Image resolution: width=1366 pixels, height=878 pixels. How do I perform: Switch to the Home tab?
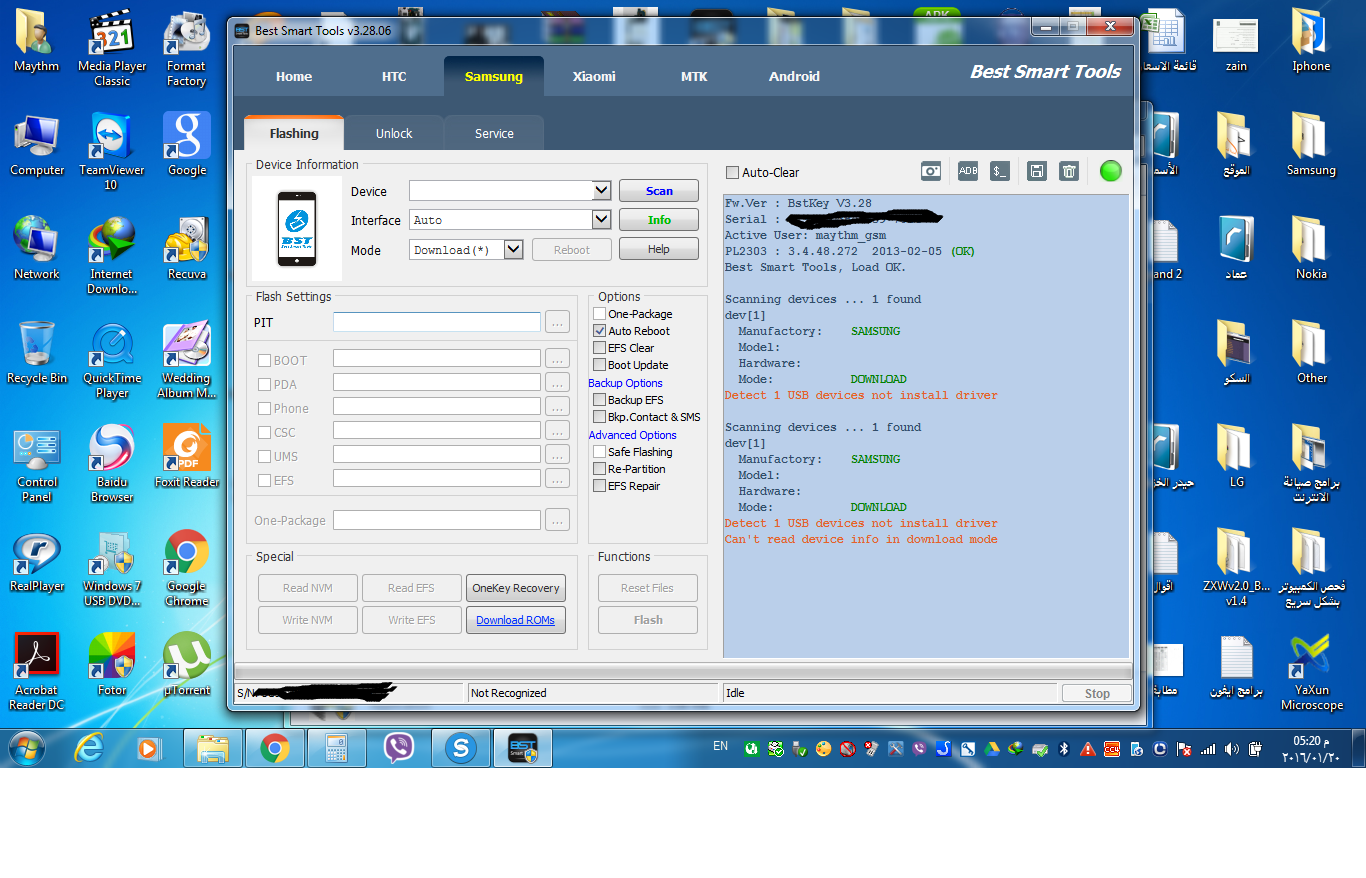294,77
